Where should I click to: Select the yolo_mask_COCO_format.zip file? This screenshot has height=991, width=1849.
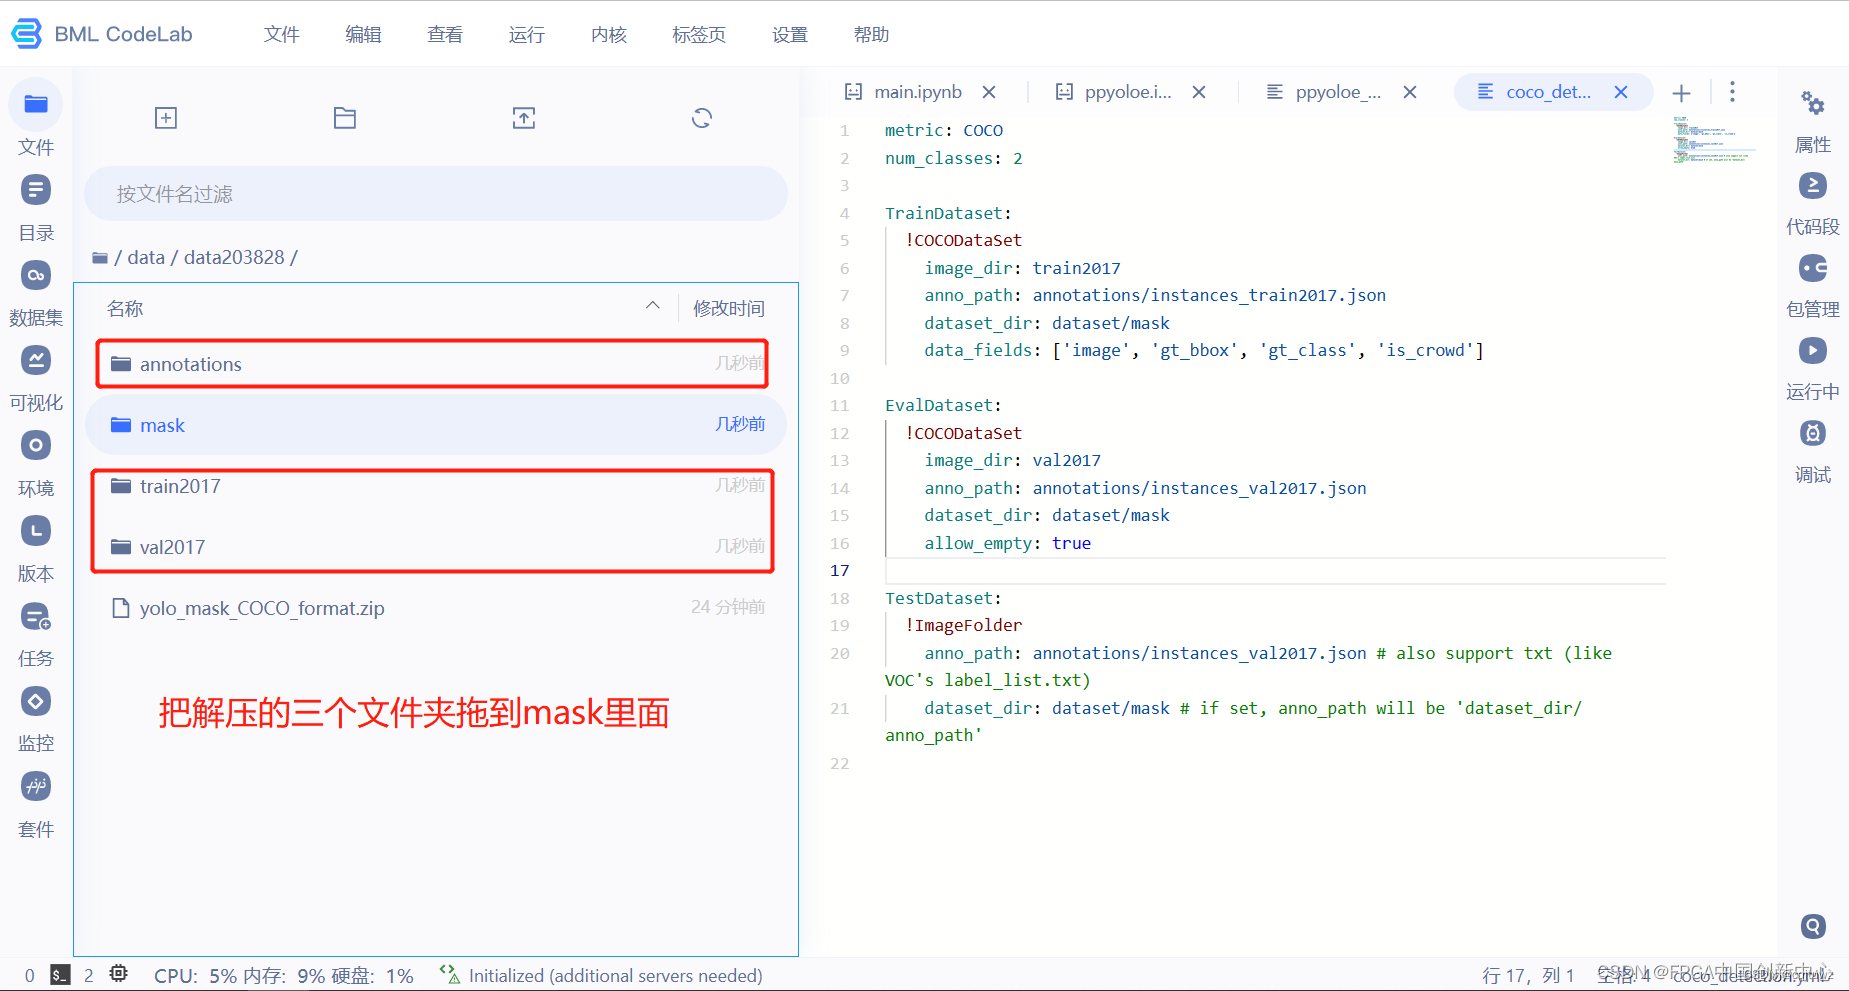[436, 608]
